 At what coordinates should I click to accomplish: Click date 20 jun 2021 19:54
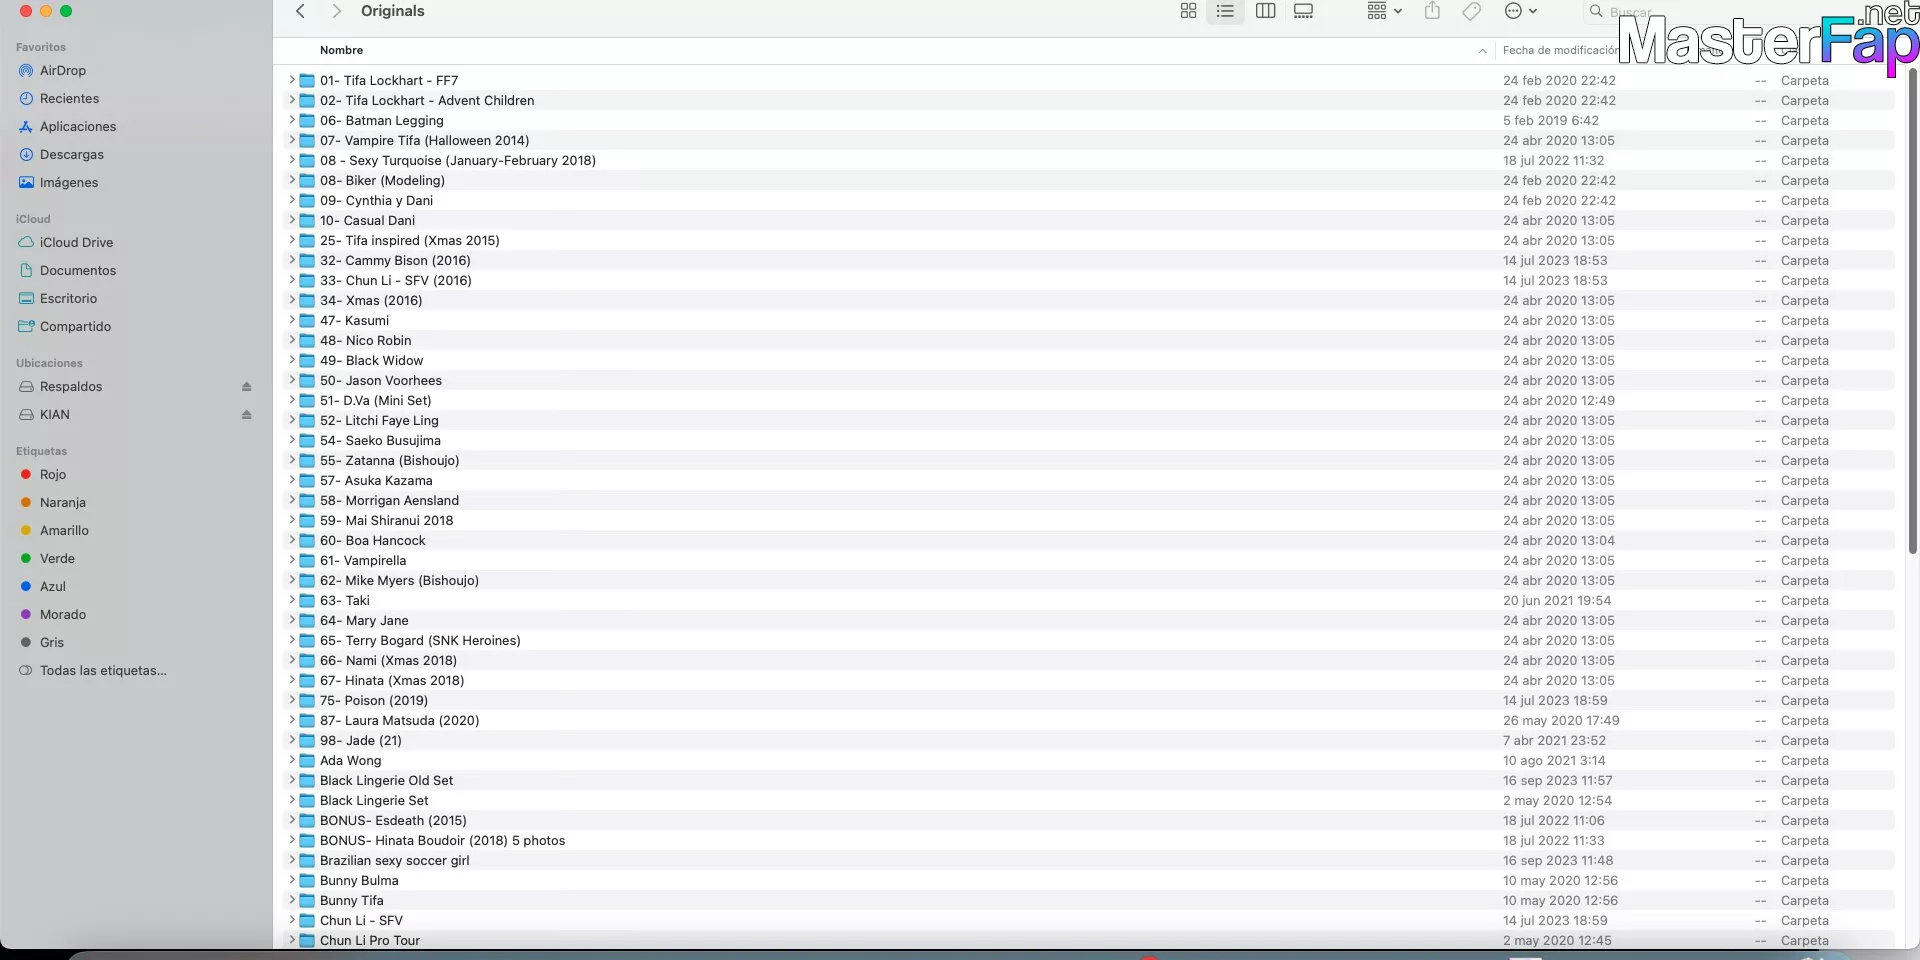[x=1557, y=600]
